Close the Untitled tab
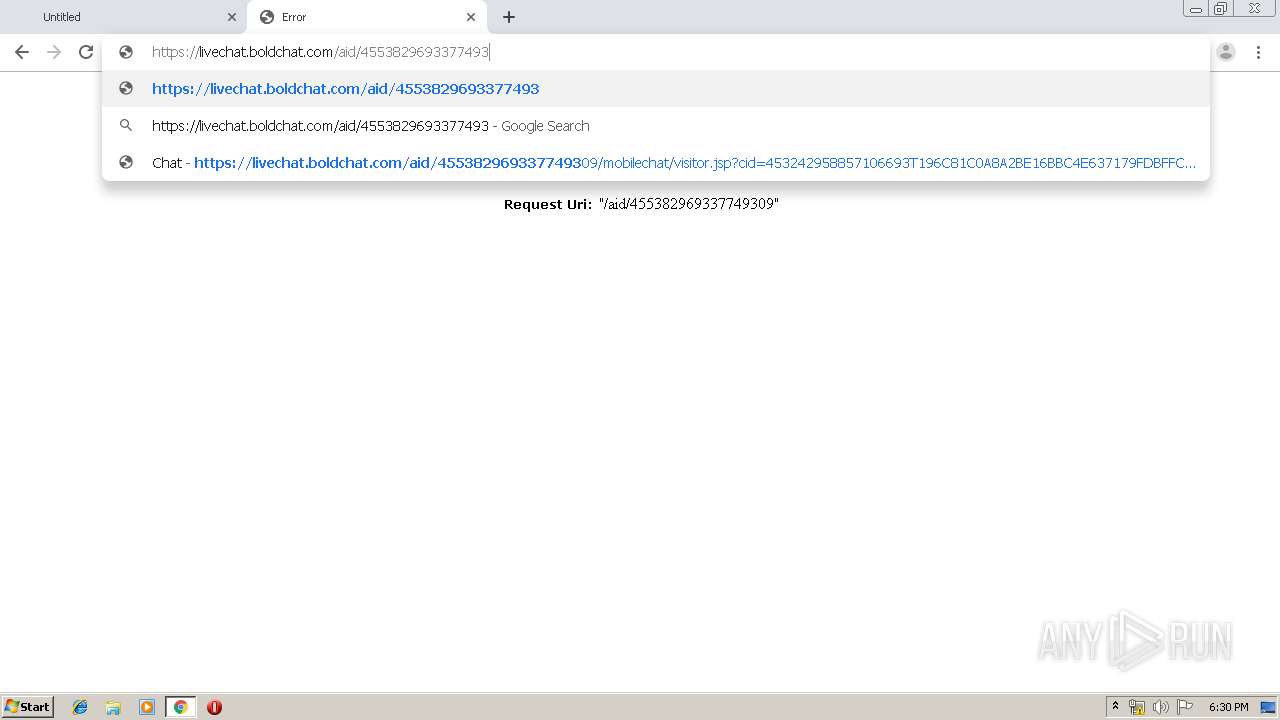 (x=232, y=17)
